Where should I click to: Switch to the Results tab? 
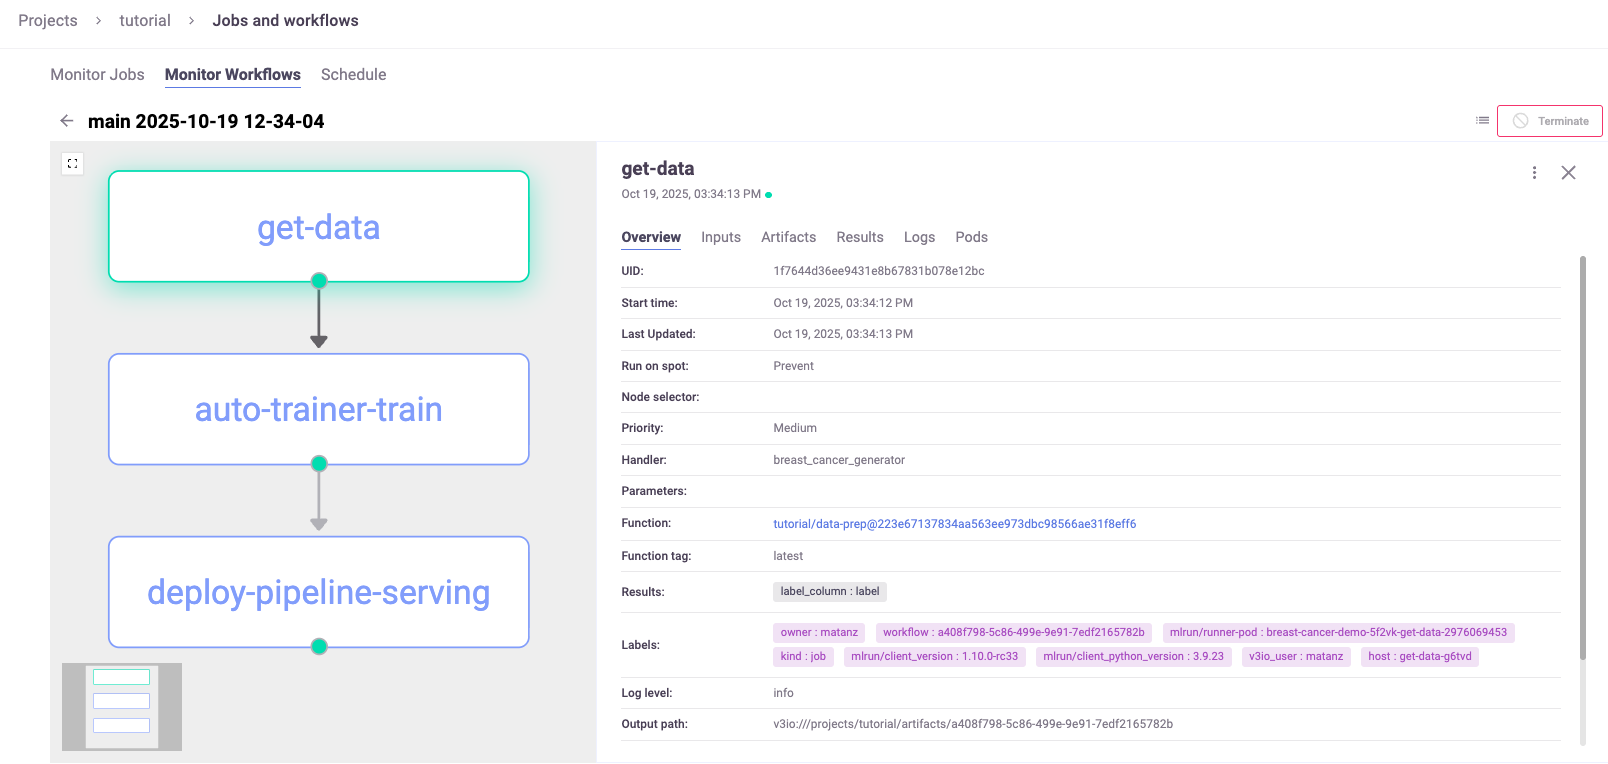click(x=860, y=237)
